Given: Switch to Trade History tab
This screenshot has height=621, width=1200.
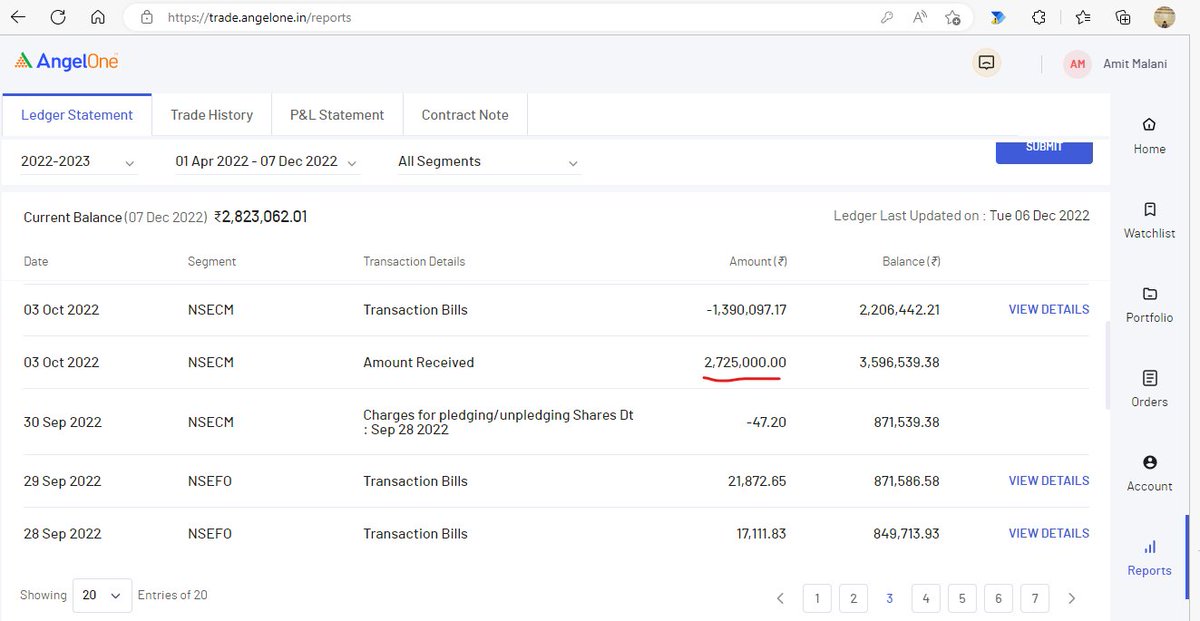Looking at the screenshot, I should point(212,115).
